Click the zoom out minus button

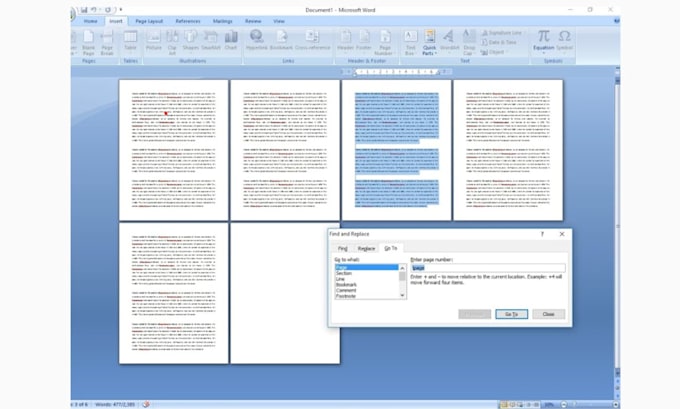pos(564,405)
